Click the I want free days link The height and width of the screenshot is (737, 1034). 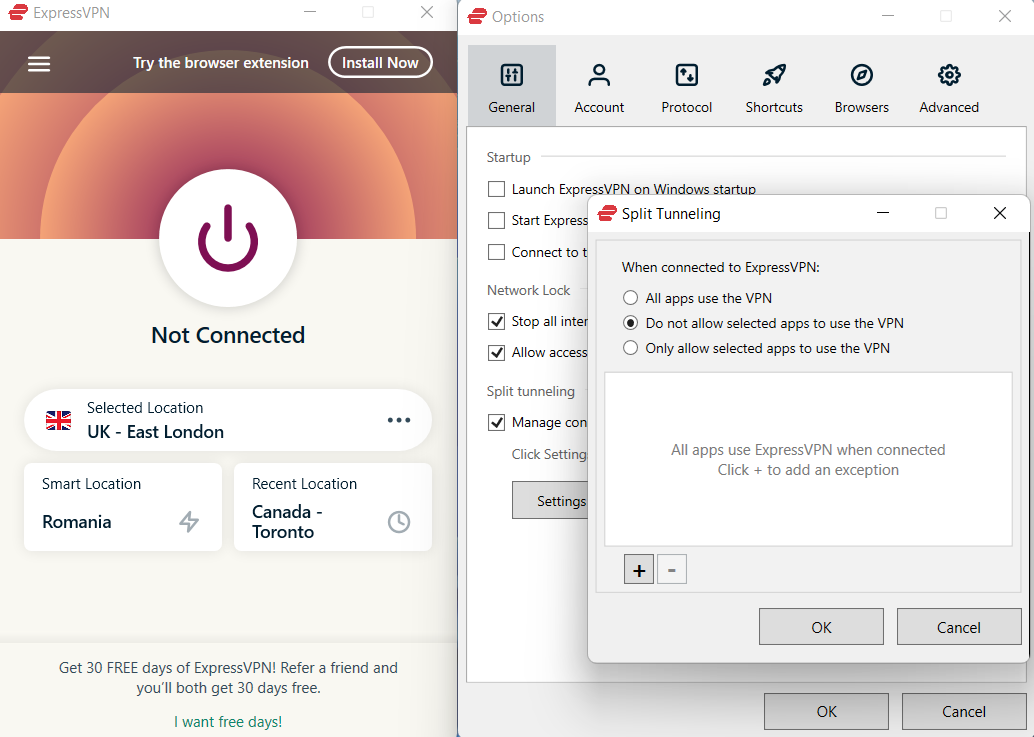coord(228,721)
